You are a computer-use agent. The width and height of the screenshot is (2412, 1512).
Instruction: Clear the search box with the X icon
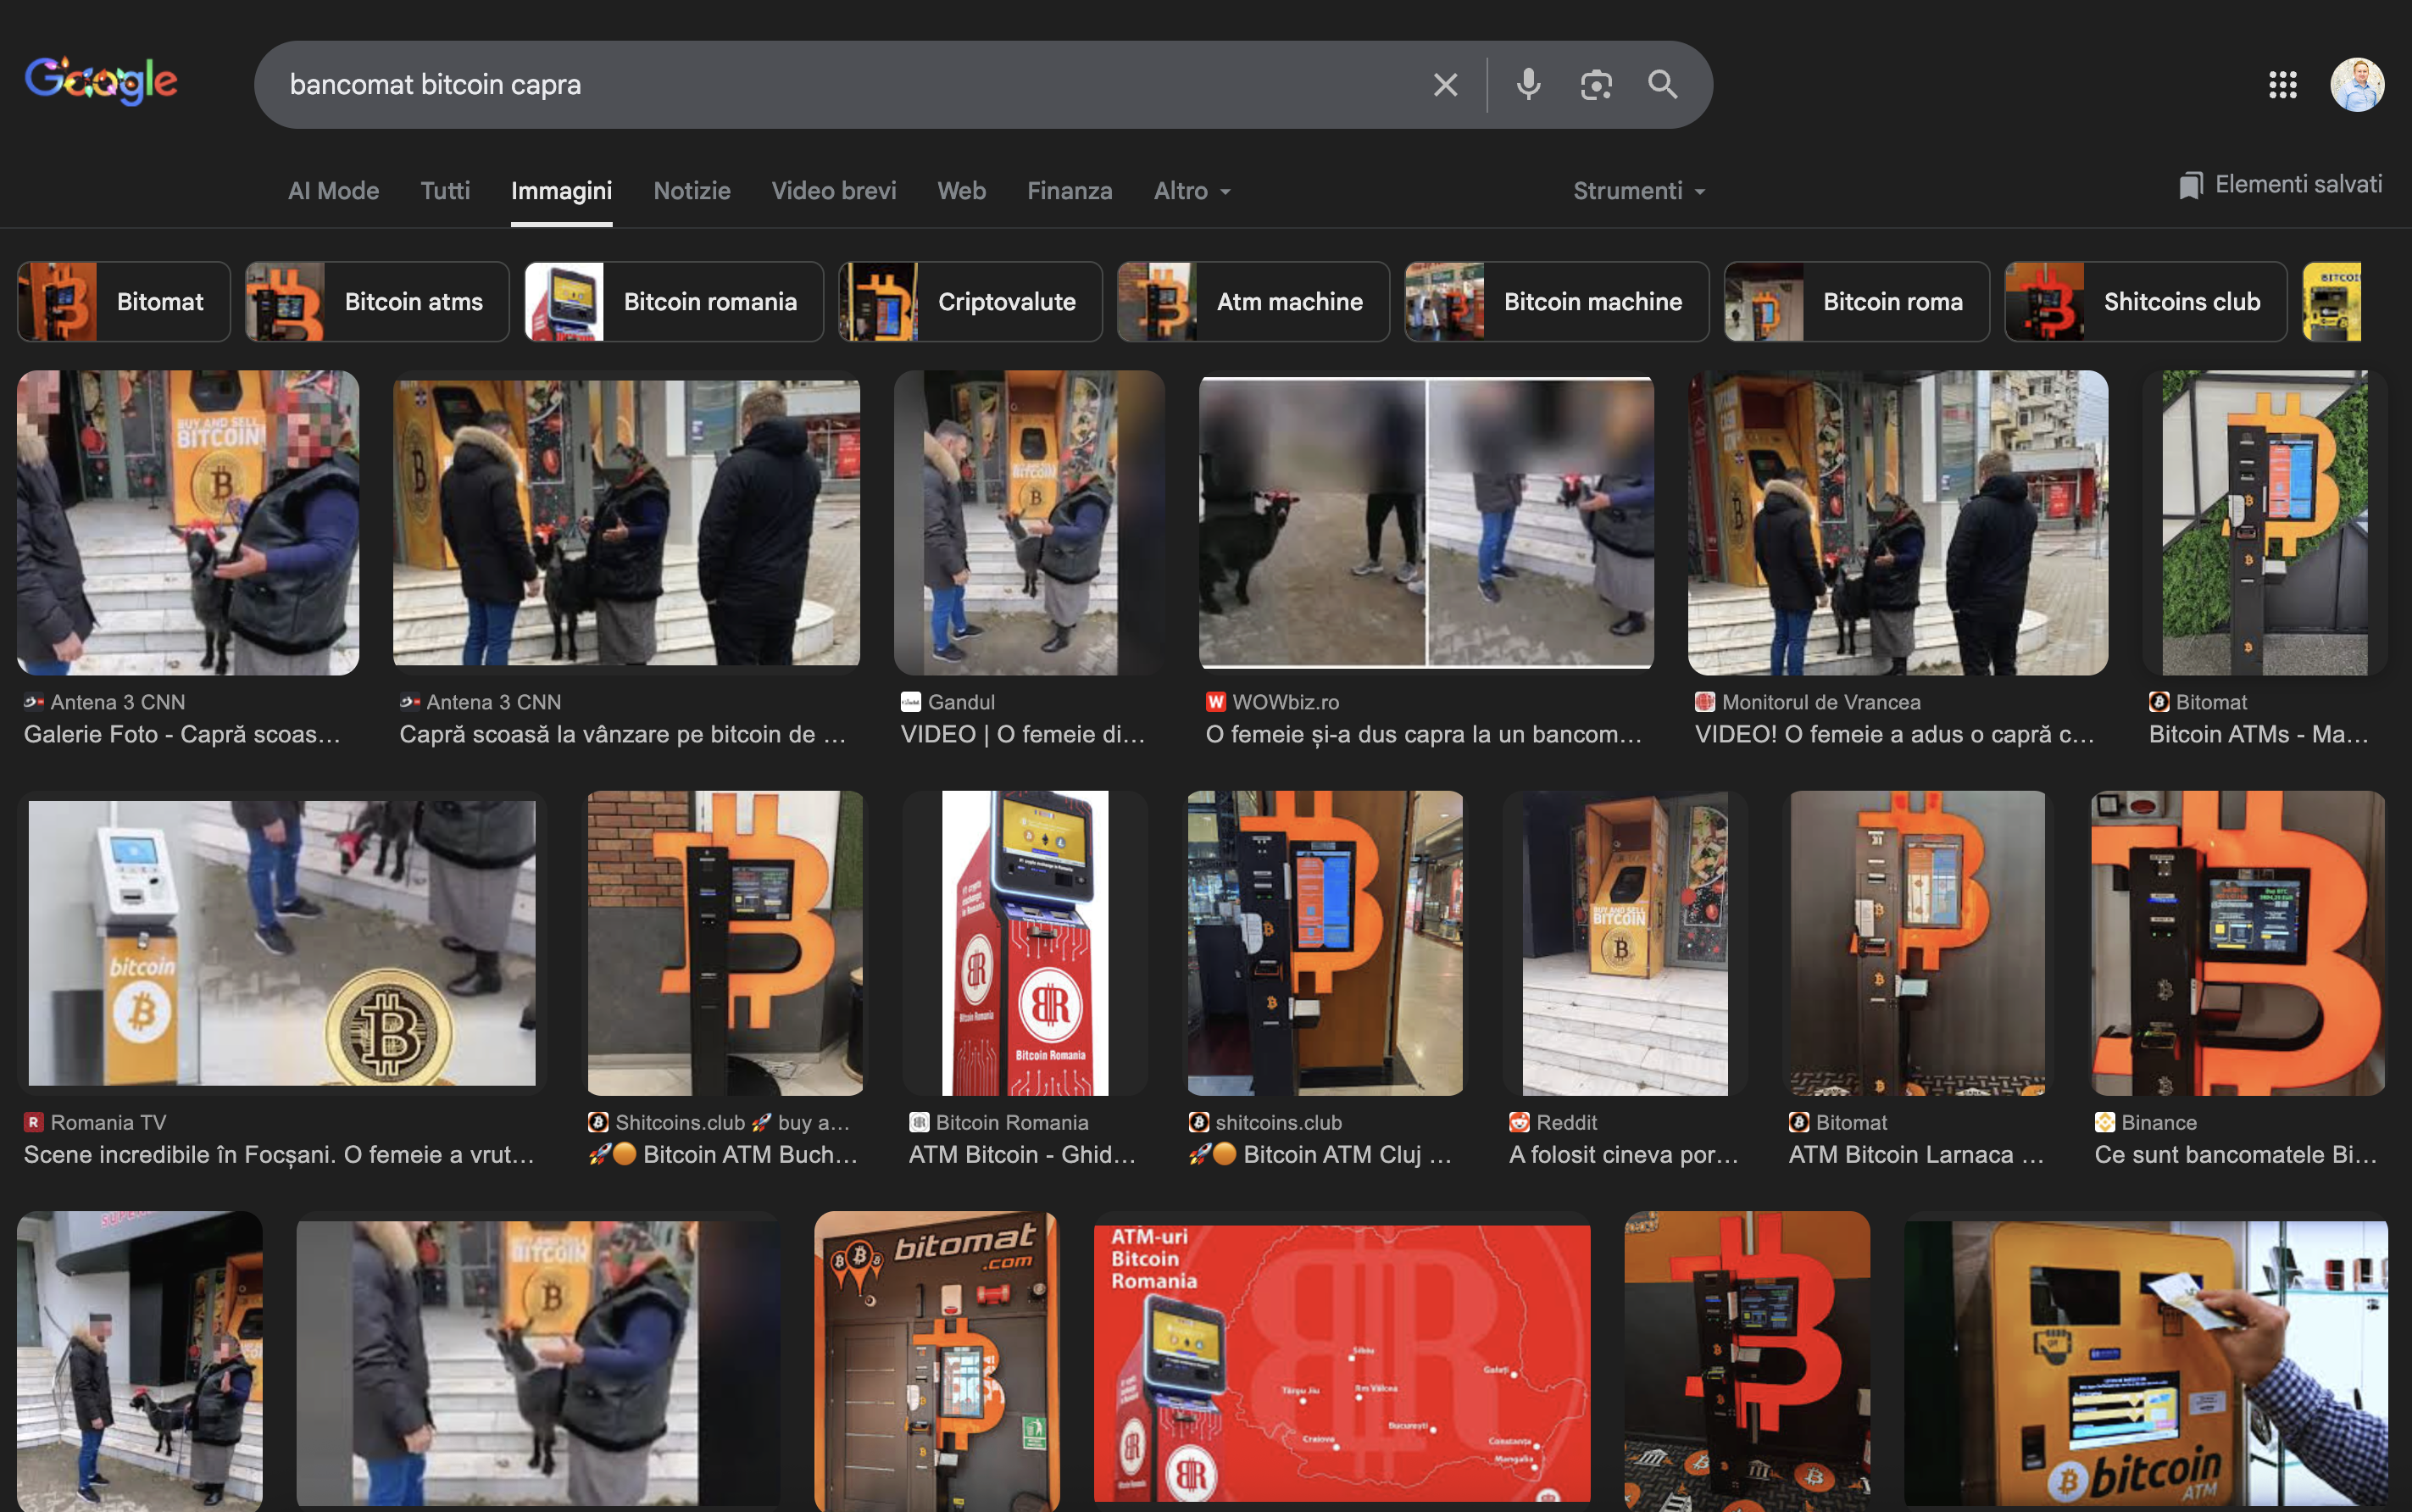click(1445, 85)
